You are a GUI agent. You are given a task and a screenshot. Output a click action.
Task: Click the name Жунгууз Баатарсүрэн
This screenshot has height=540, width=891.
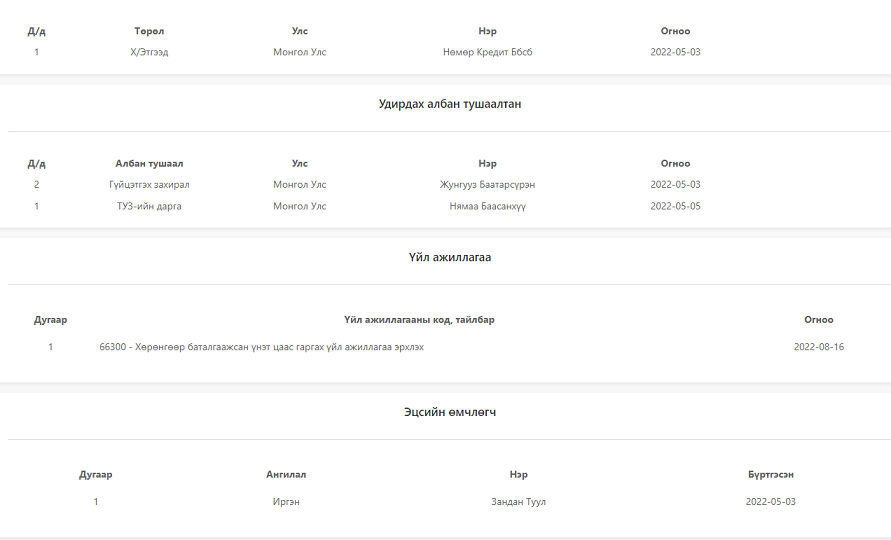pyautogui.click(x=487, y=185)
